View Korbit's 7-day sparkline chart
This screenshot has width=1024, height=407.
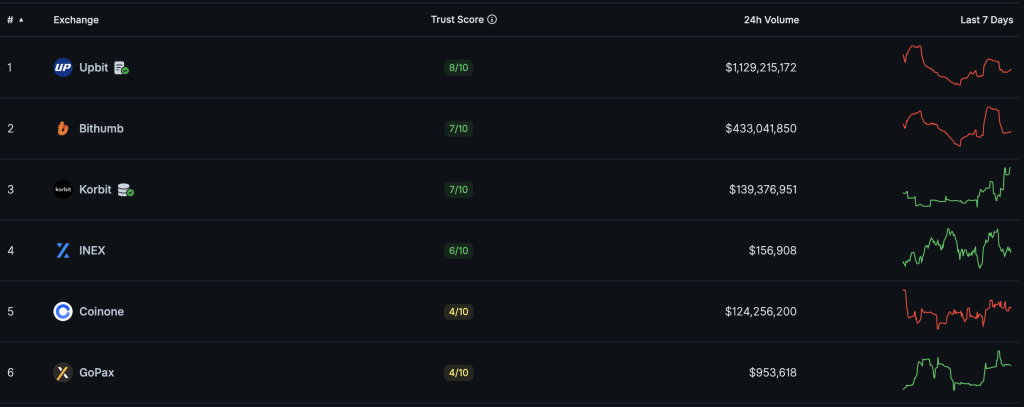[x=957, y=188]
